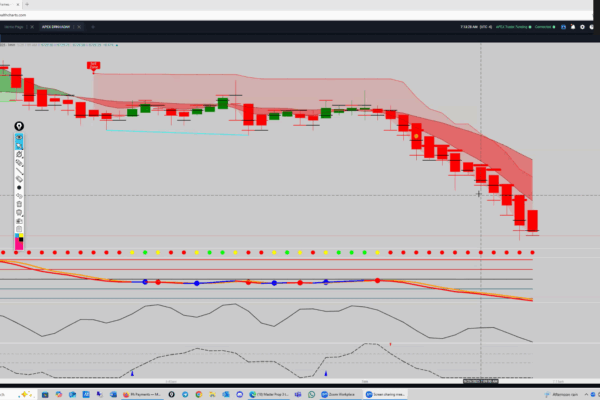
Task: Open Screen sharing taskbar item
Action: pyautogui.click(x=386, y=394)
